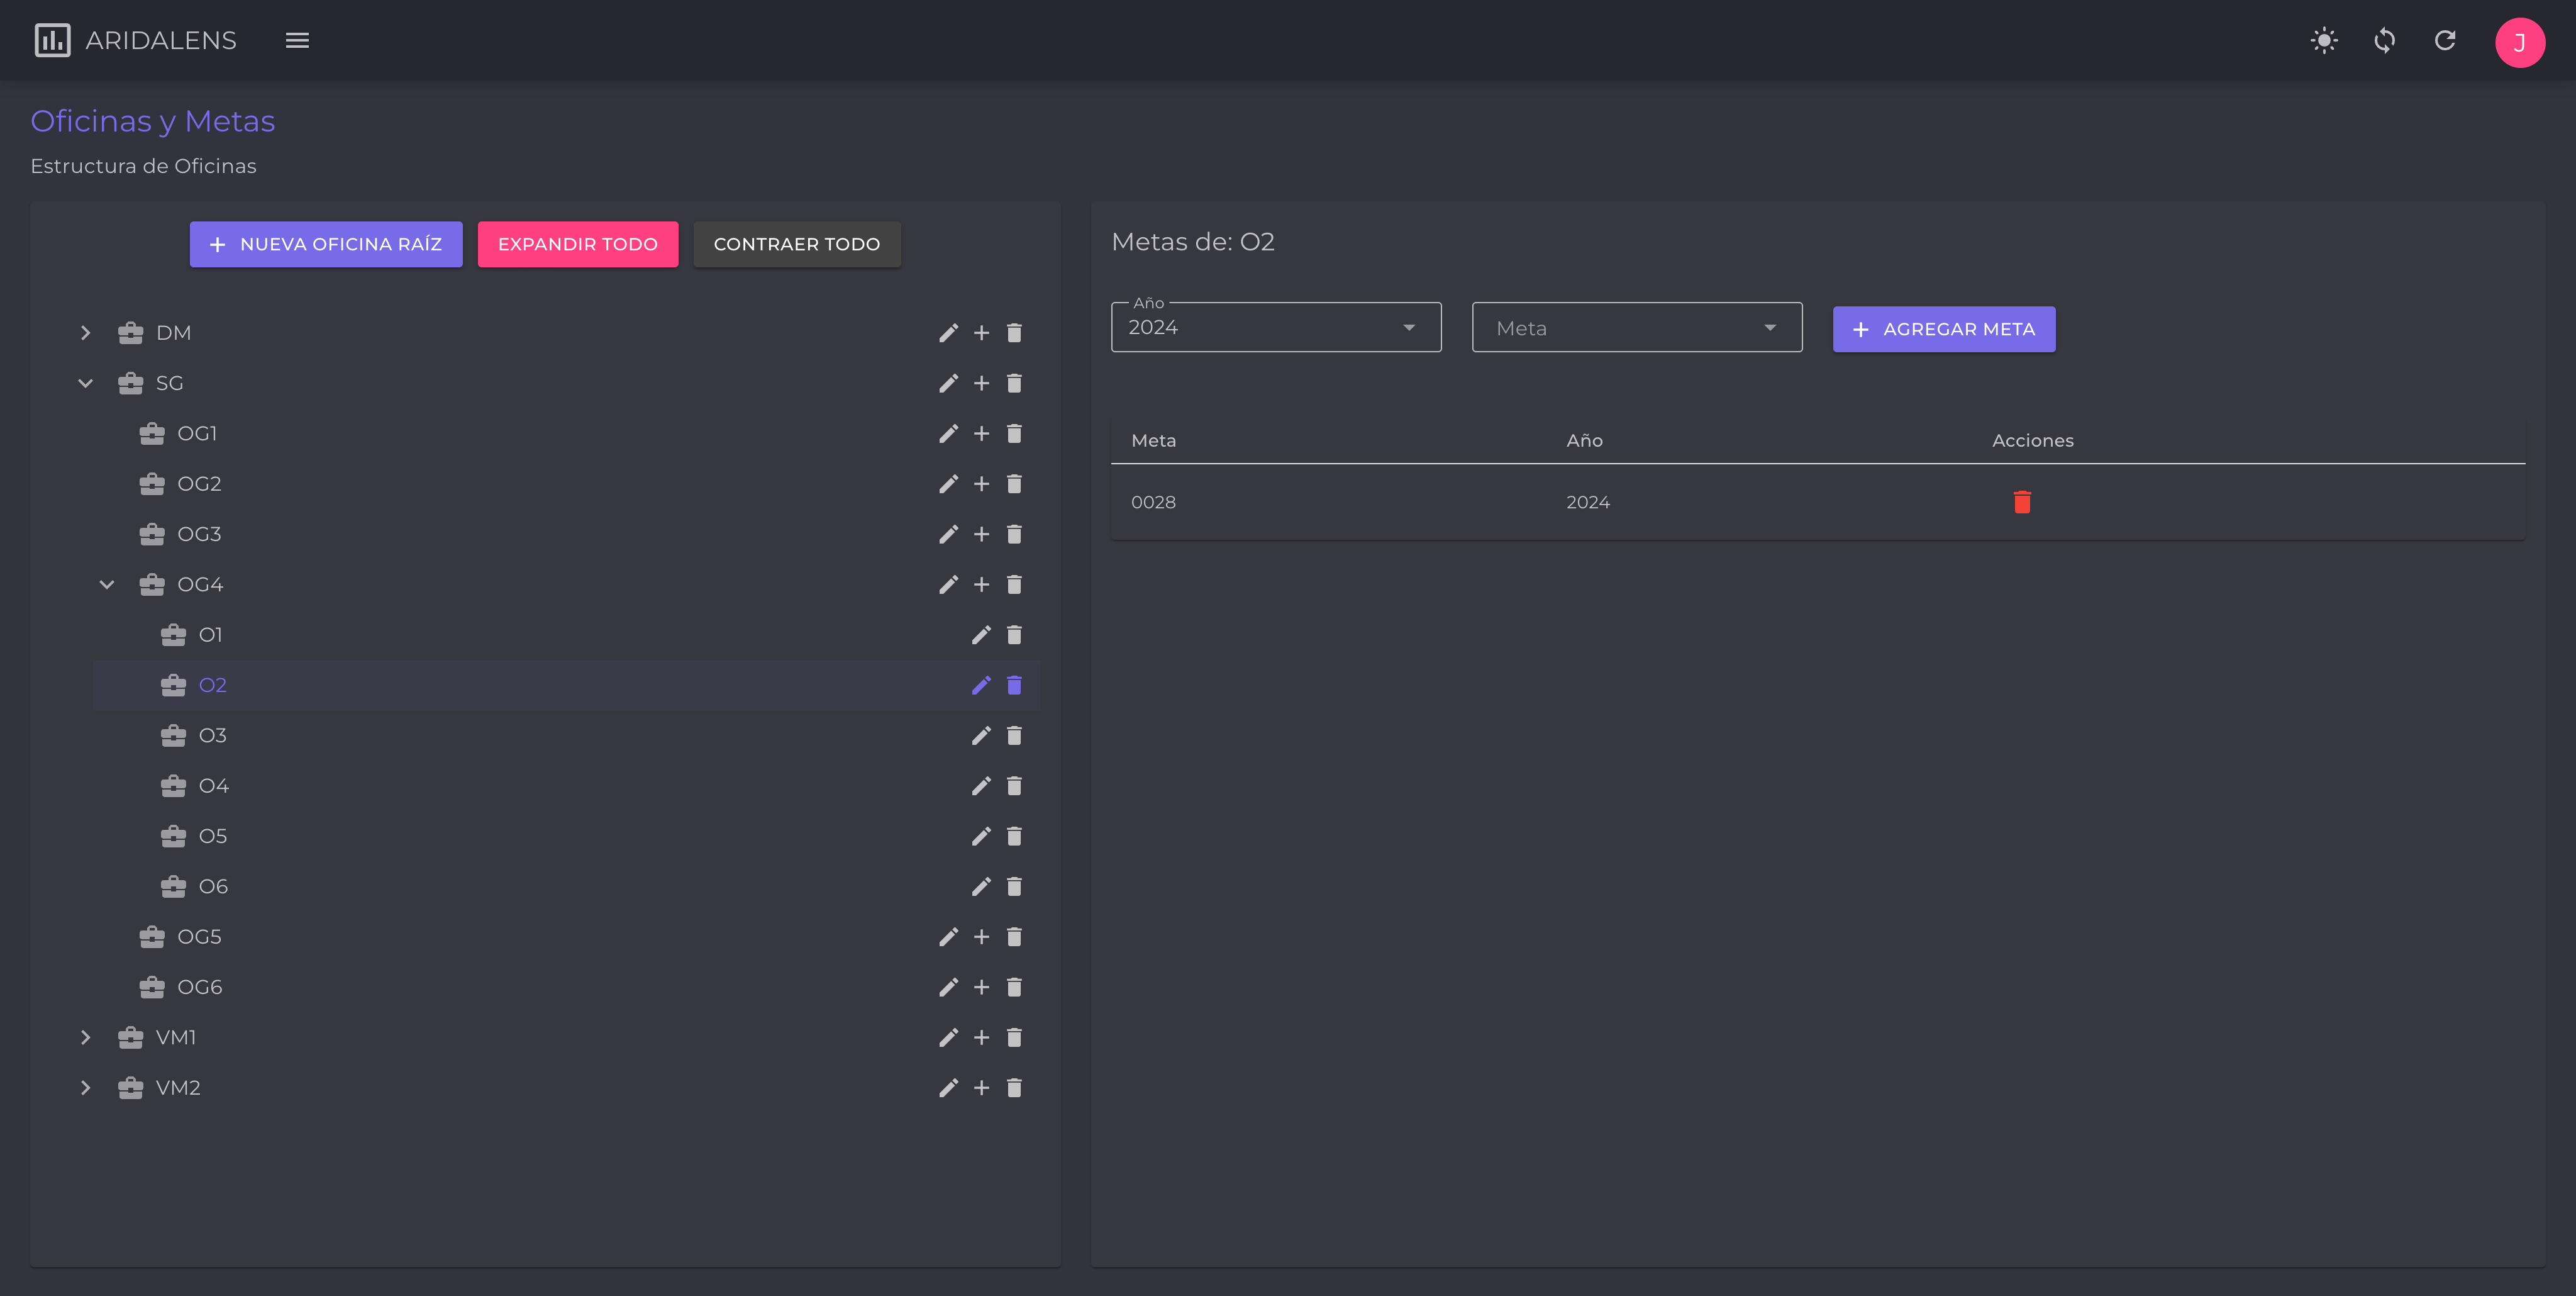2576x1296 pixels.
Task: Click the add child office icon beside SG
Action: pos(981,383)
